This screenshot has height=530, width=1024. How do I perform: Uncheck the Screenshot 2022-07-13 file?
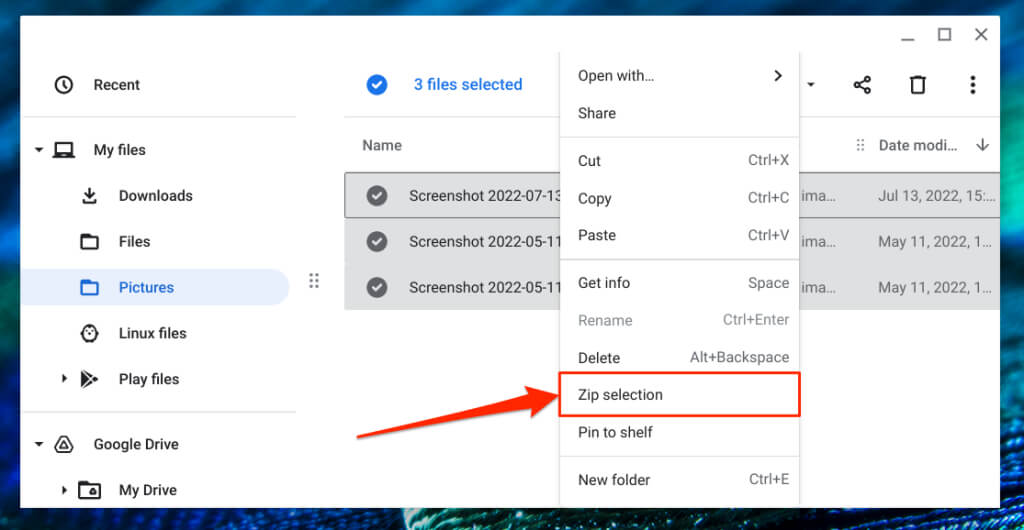point(377,196)
